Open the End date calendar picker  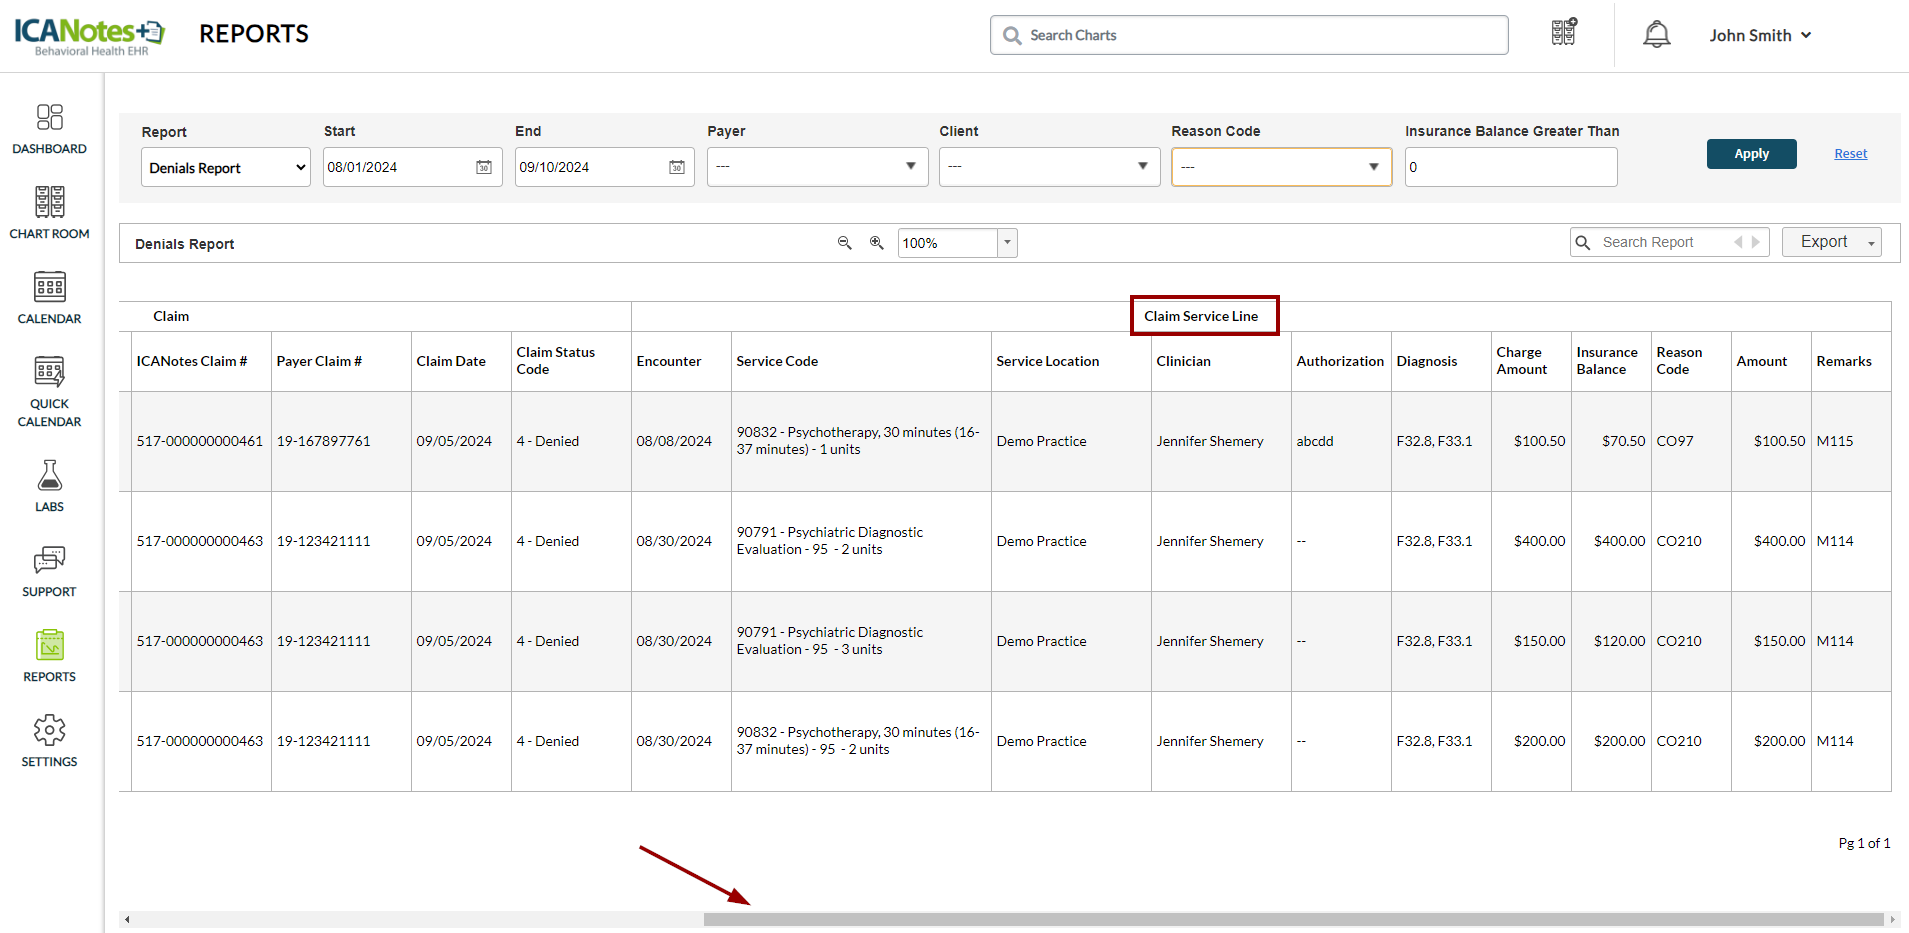point(677,167)
